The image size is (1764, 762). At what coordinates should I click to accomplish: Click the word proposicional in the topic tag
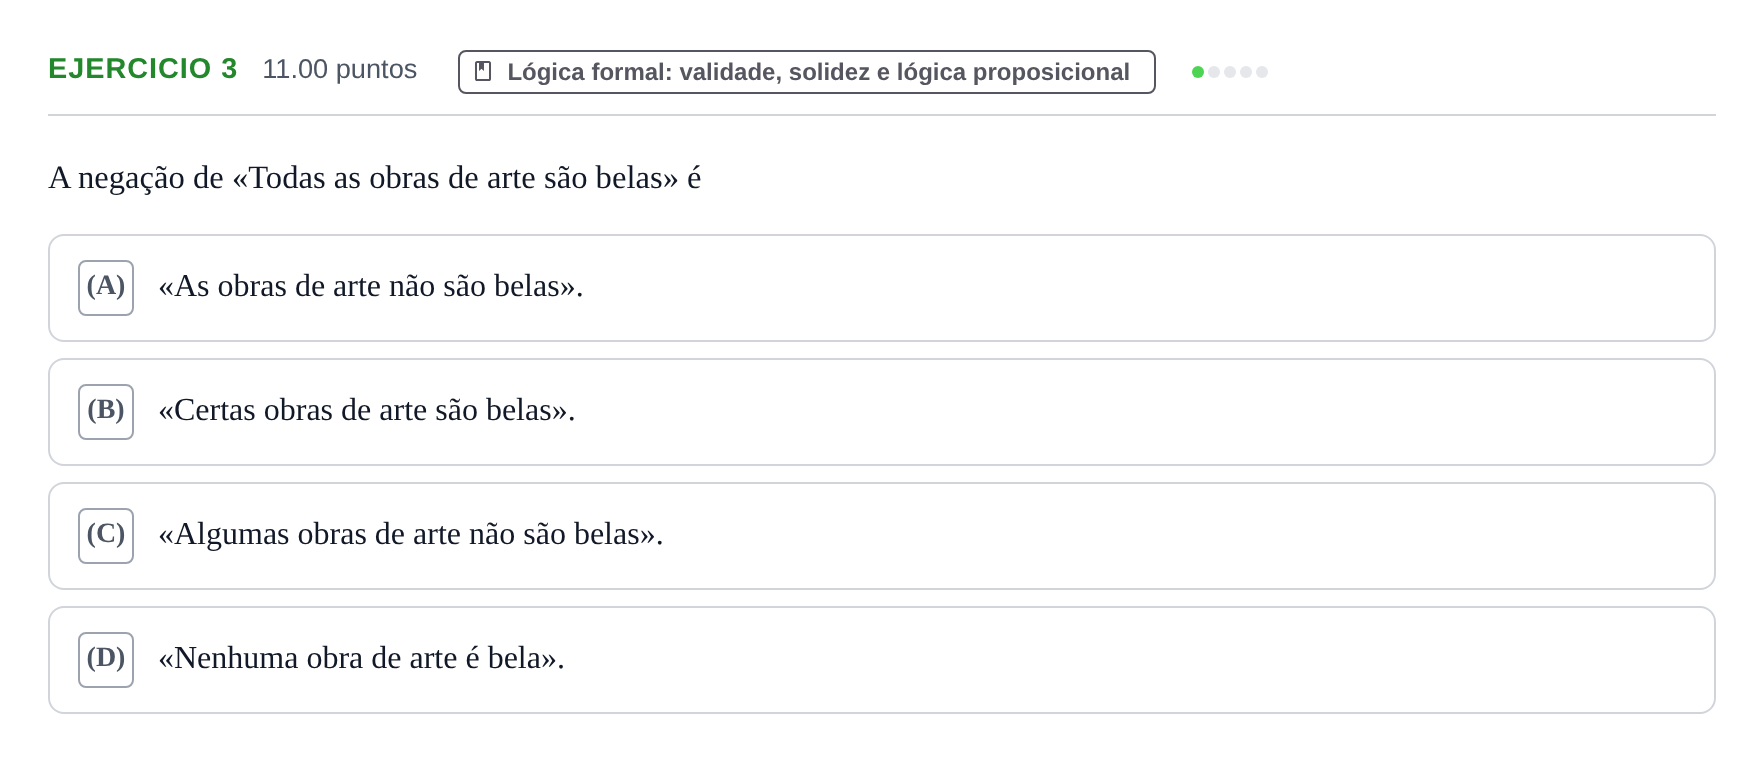coord(1051,72)
